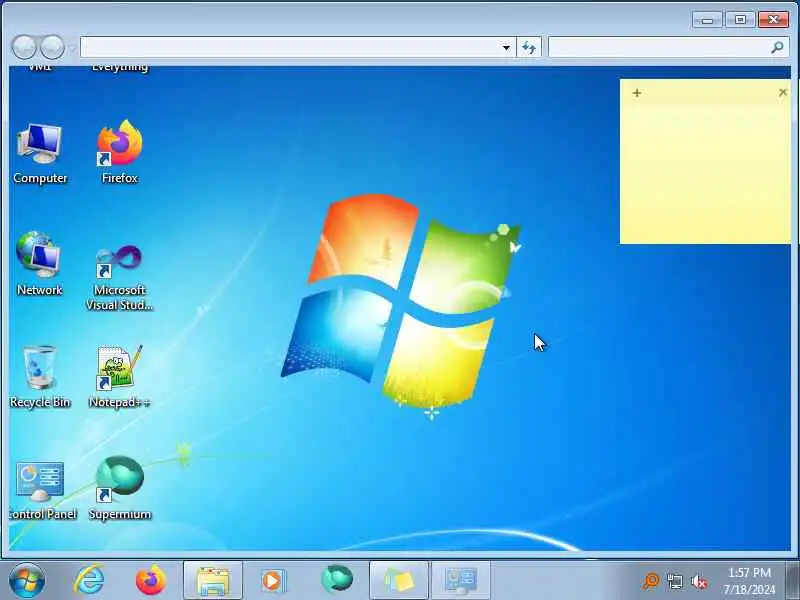
Task: Switch to the Windows Explorer taskbar button
Action: point(213,580)
